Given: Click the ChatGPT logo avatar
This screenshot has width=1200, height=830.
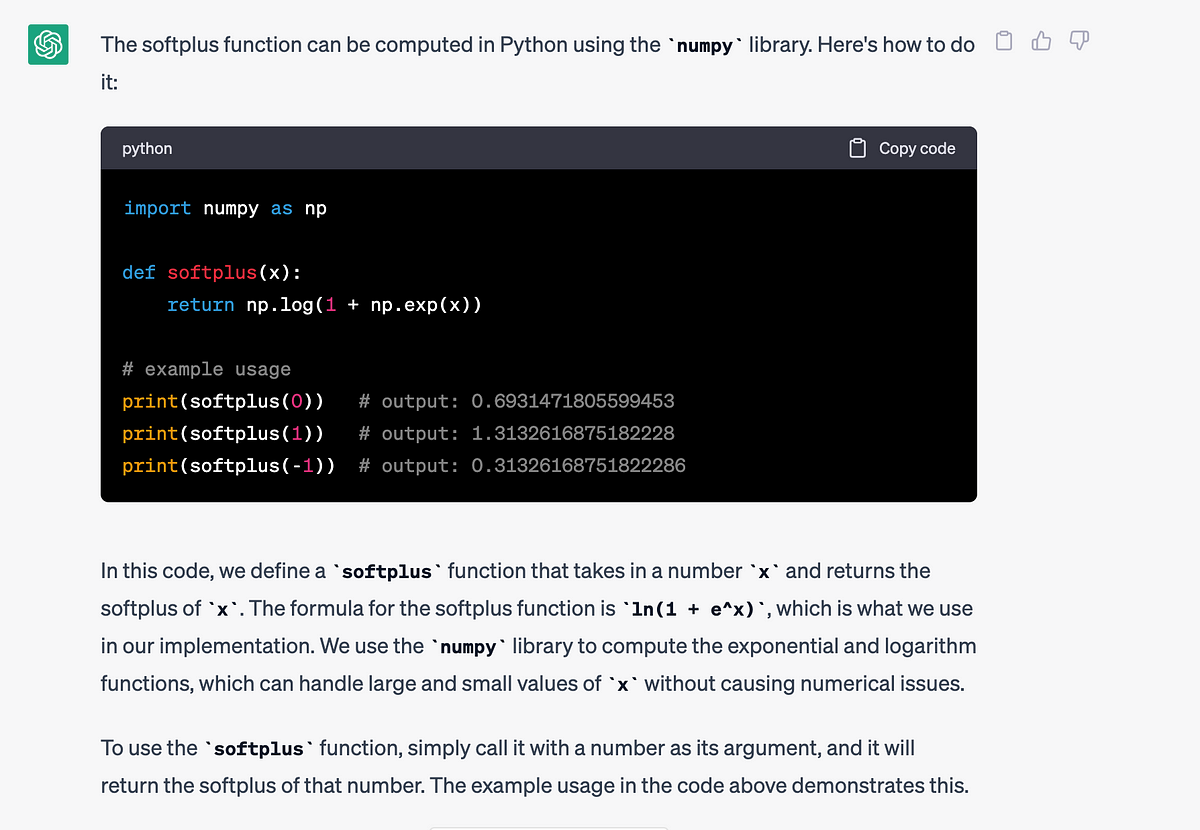Looking at the screenshot, I should (x=46, y=45).
